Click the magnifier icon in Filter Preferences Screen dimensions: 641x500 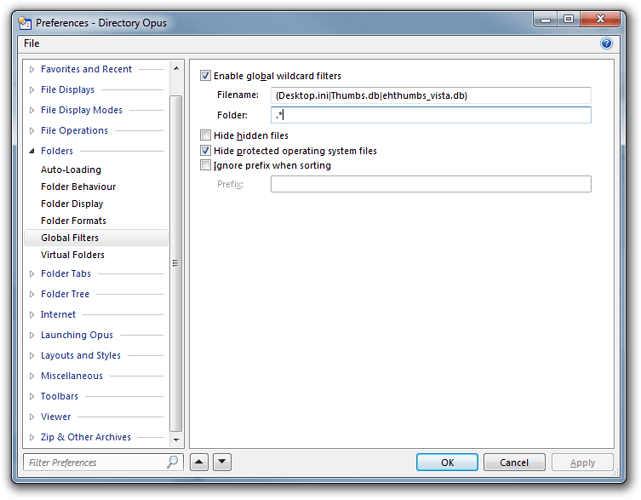[x=173, y=462]
